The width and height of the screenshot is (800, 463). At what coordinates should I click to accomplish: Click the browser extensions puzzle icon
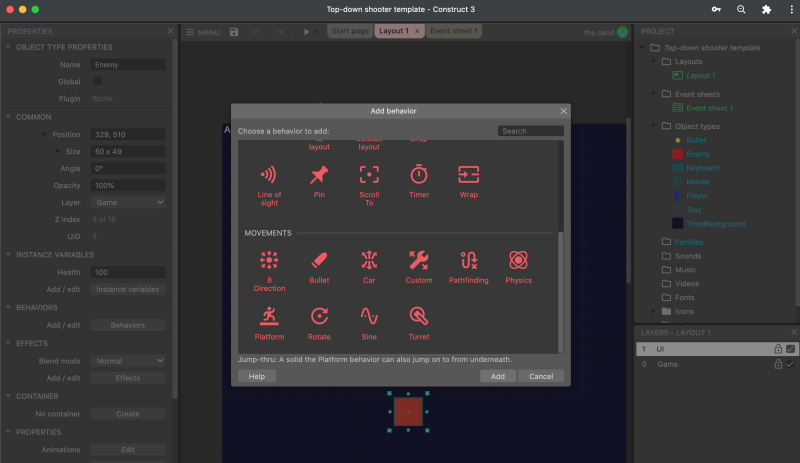[x=766, y=9]
